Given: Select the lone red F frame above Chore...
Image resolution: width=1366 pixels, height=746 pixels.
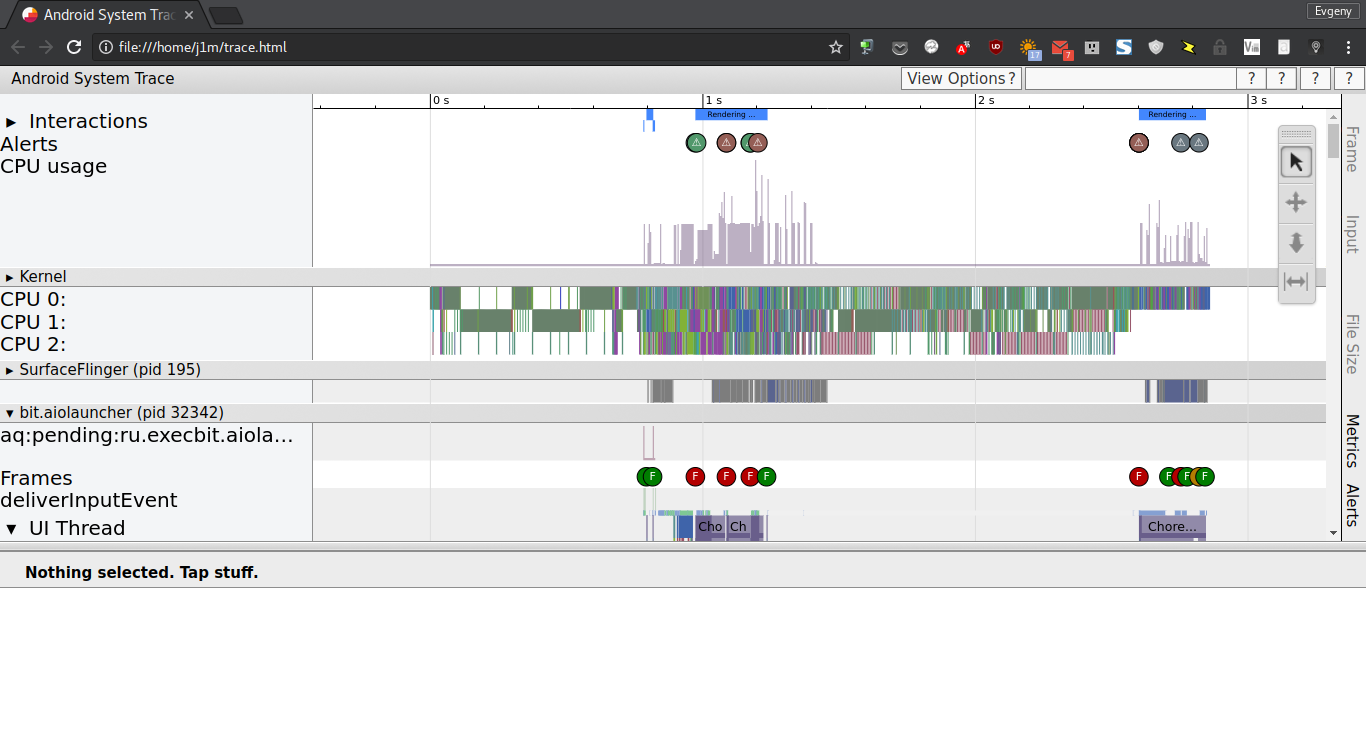Looking at the screenshot, I should click(x=1138, y=477).
